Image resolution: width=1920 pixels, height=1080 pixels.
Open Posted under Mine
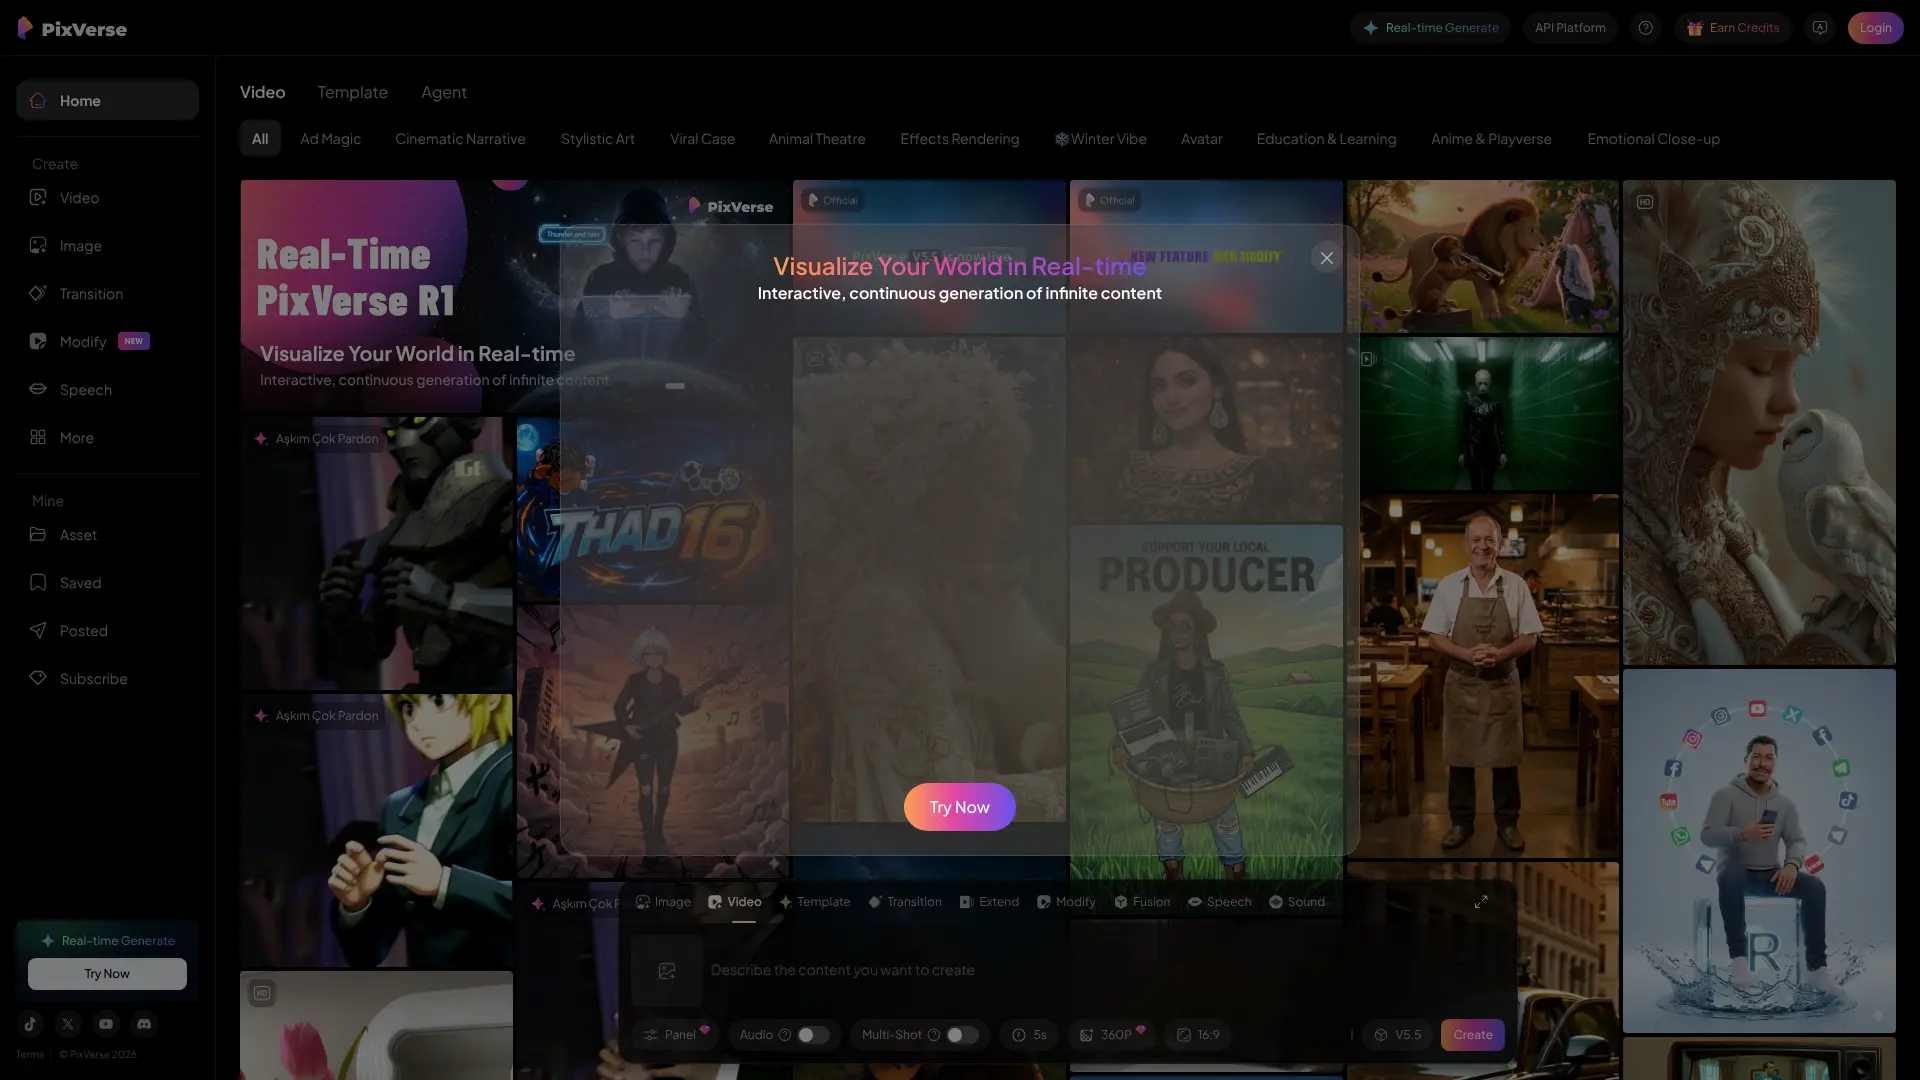coord(107,631)
